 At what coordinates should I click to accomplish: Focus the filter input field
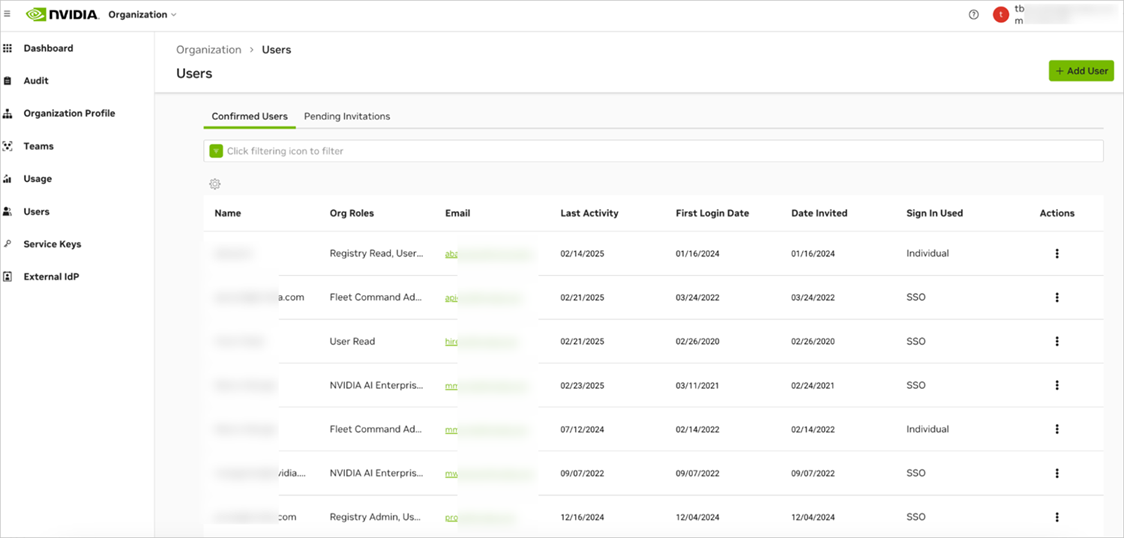click(x=653, y=151)
